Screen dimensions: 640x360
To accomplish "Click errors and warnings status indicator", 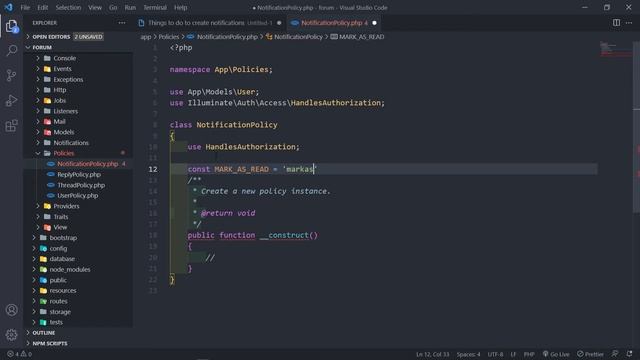I will (x=19, y=354).
